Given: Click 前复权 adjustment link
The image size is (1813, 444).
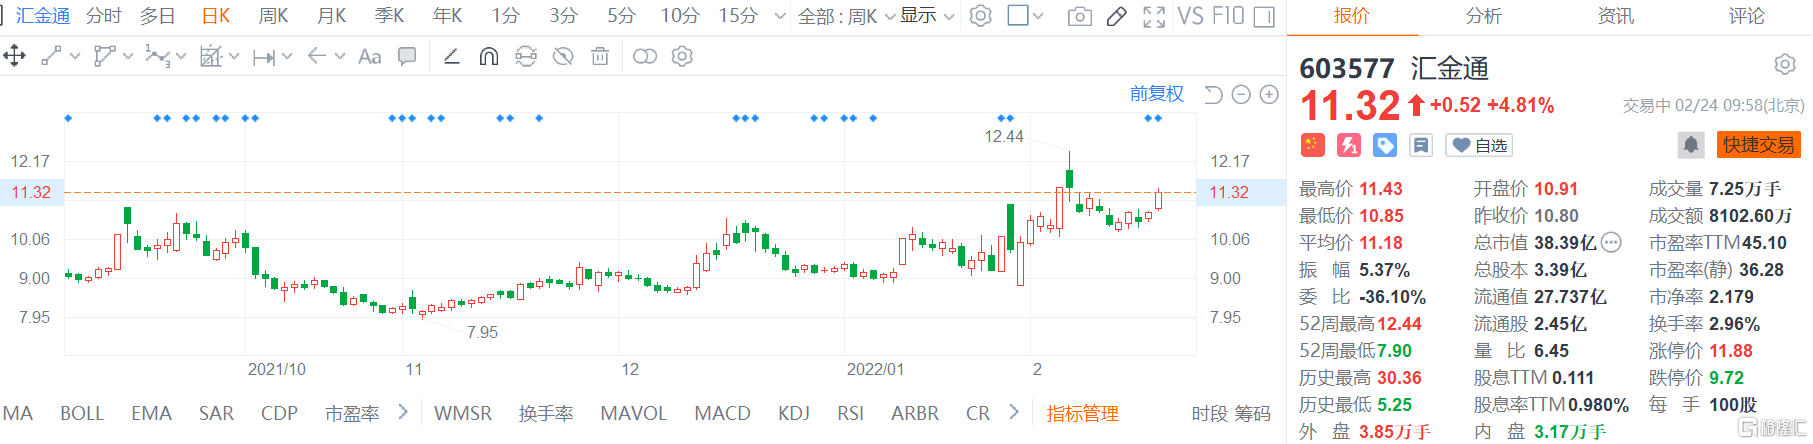Looking at the screenshot, I should (x=1157, y=94).
